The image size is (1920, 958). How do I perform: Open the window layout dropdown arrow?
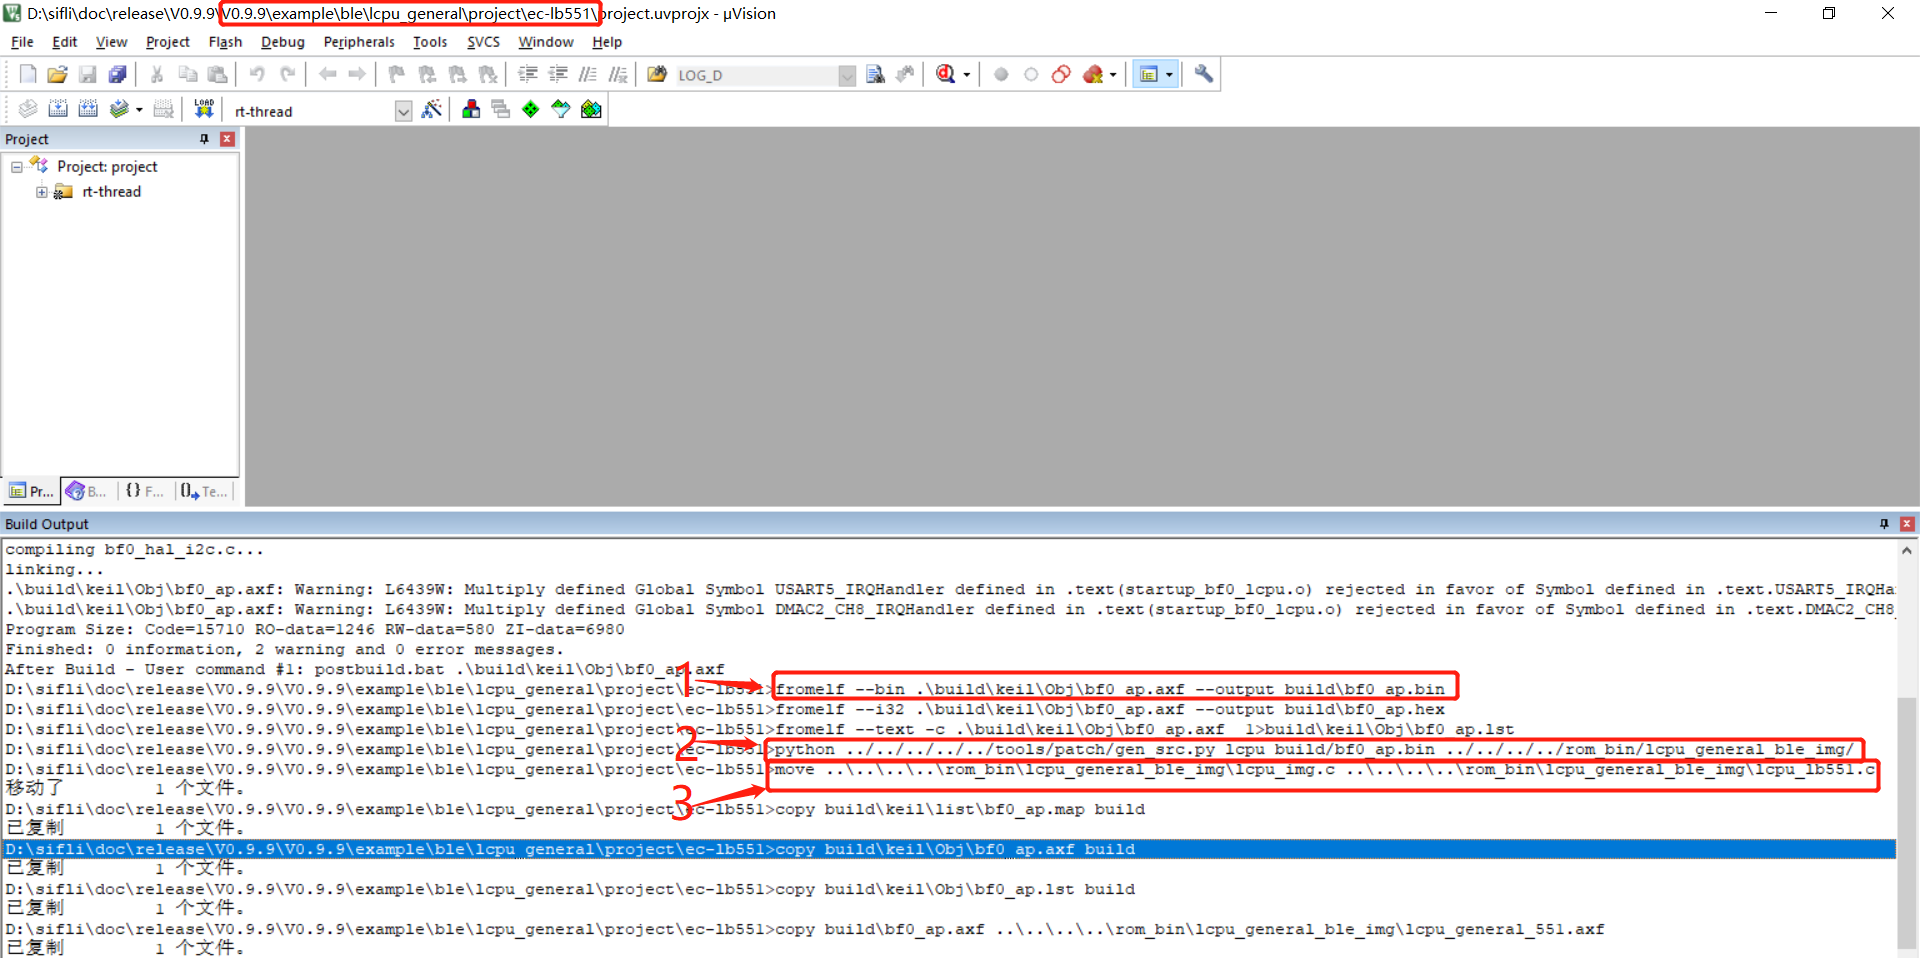pos(1169,75)
